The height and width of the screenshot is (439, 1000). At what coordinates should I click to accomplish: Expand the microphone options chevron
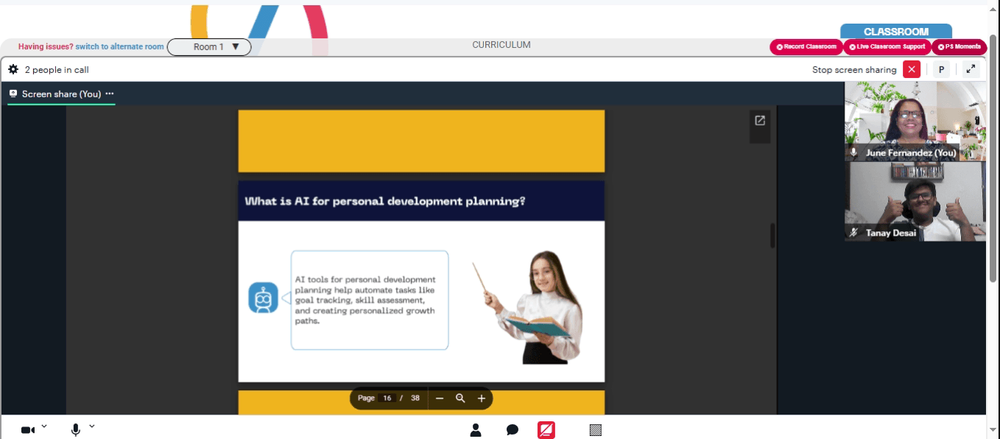[x=92, y=426]
